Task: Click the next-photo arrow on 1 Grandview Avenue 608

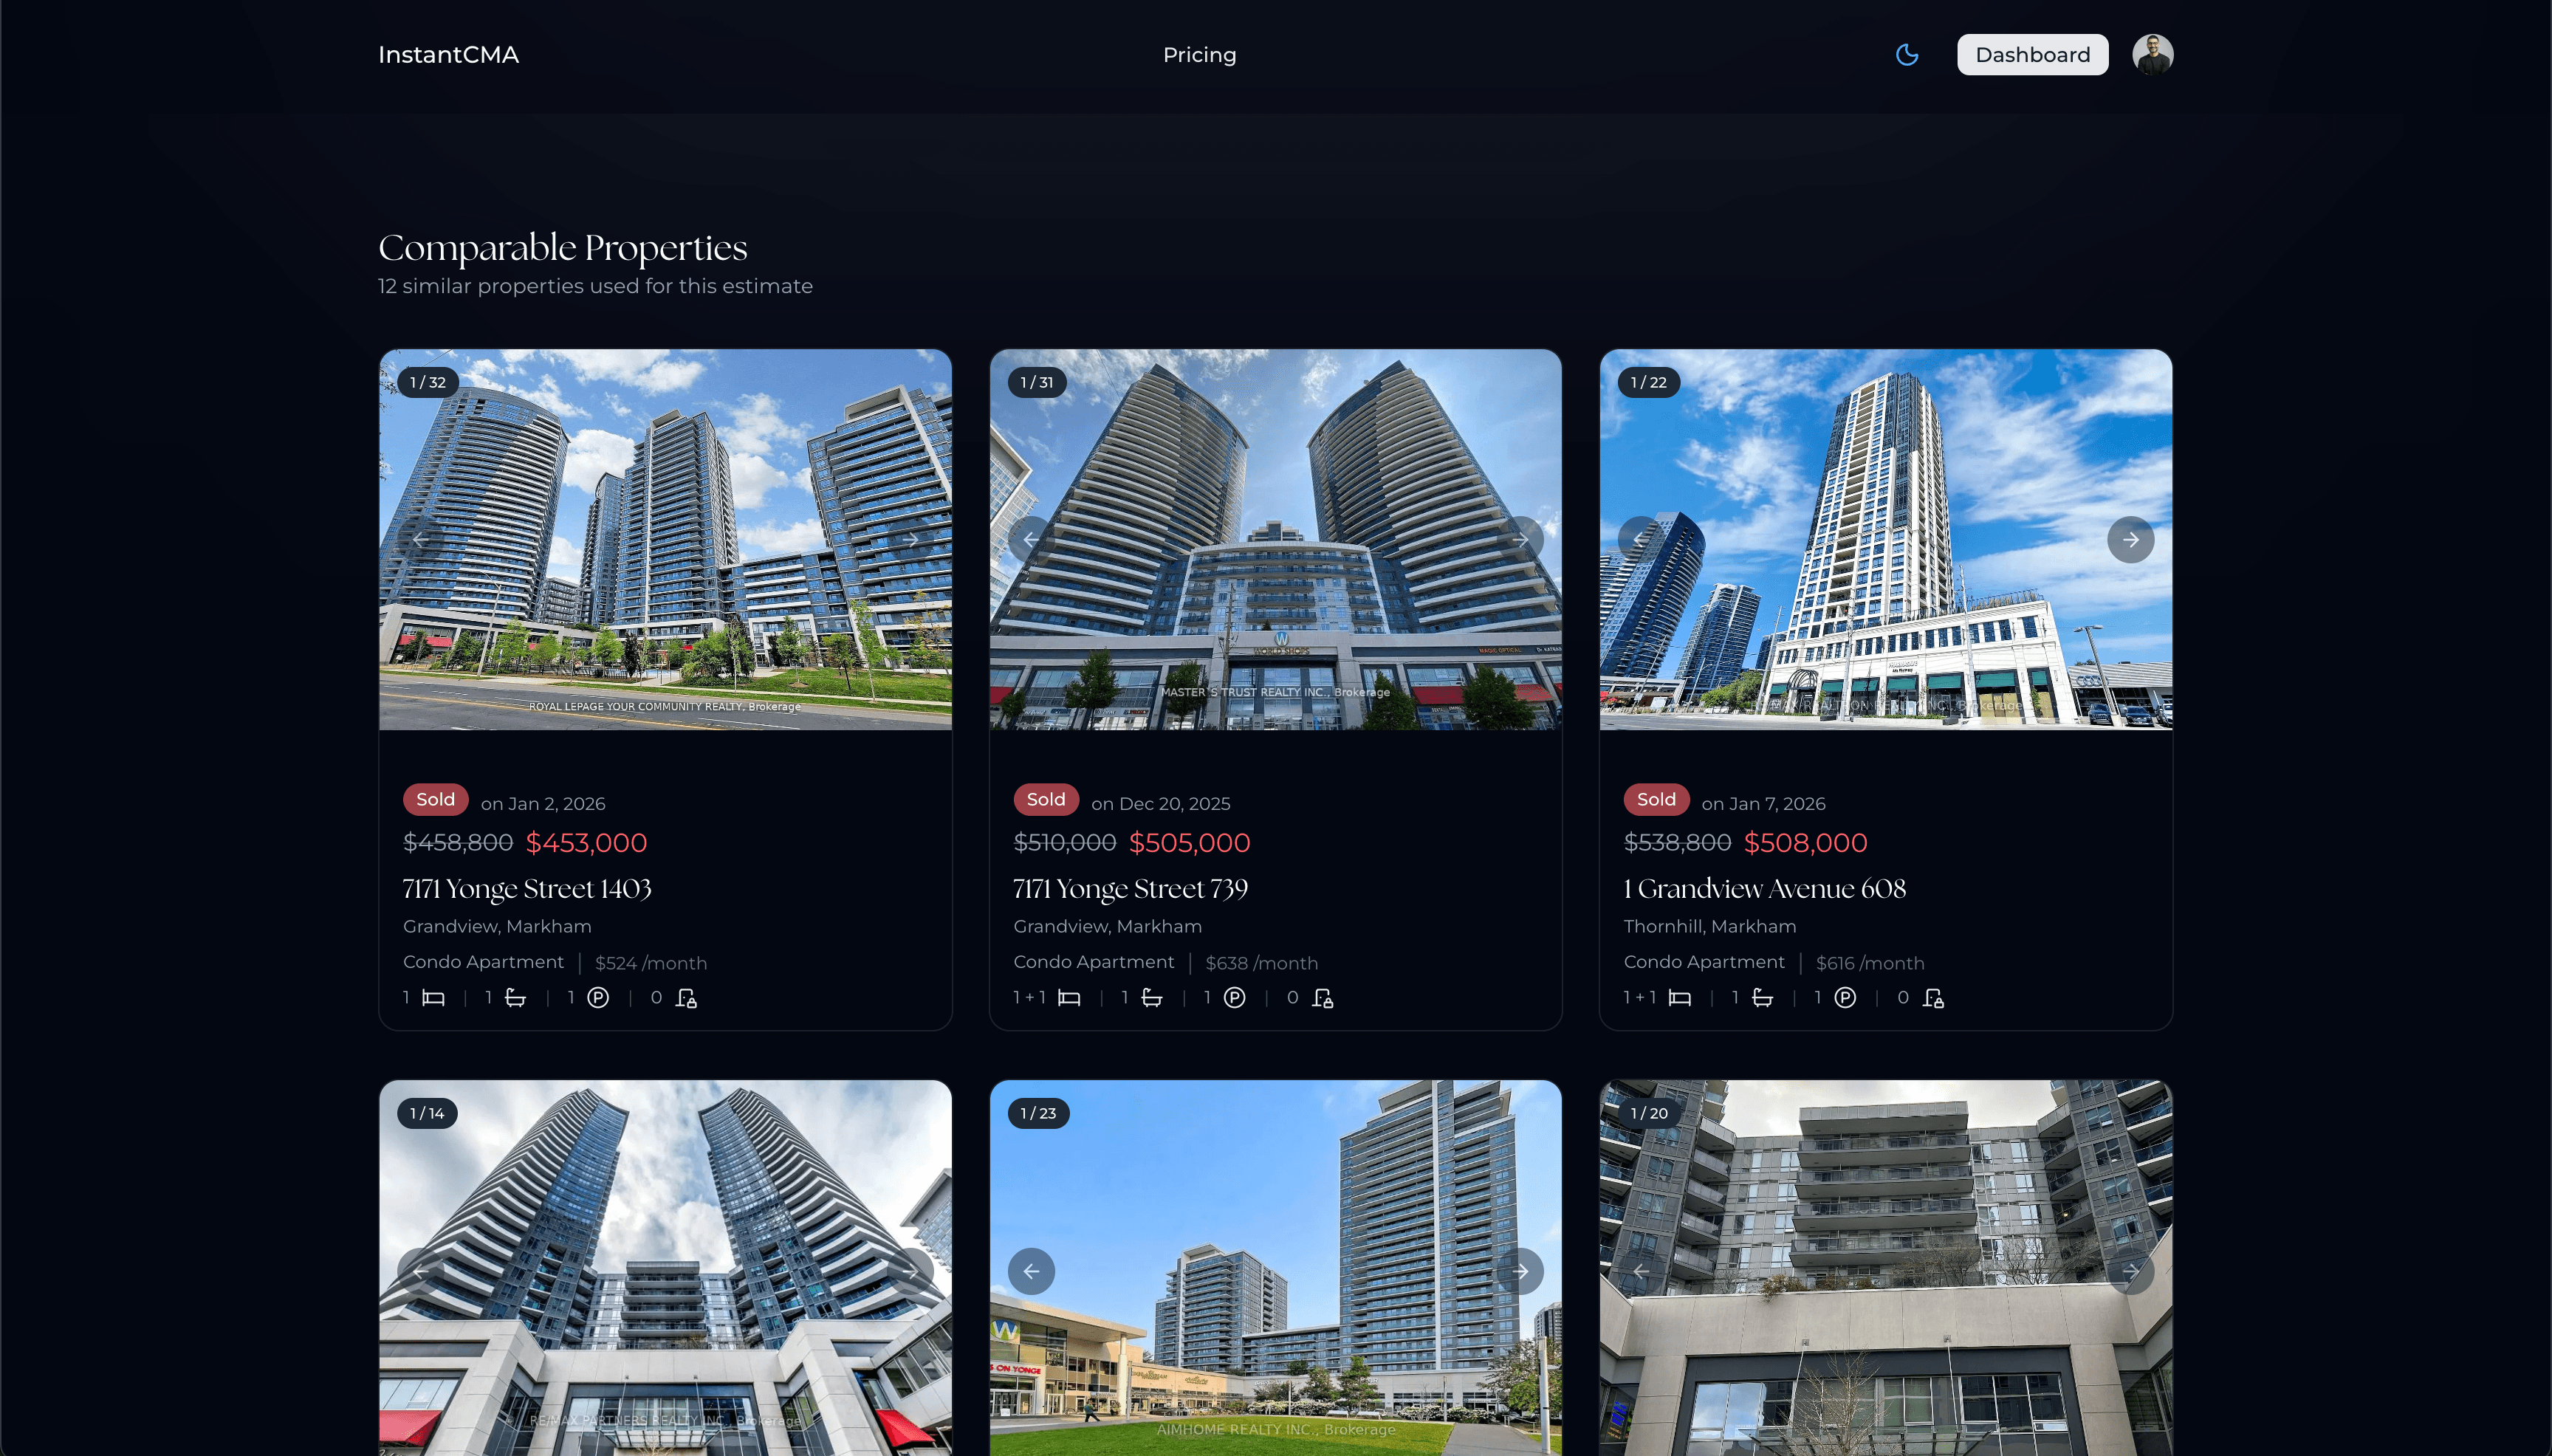Action: coord(2131,539)
